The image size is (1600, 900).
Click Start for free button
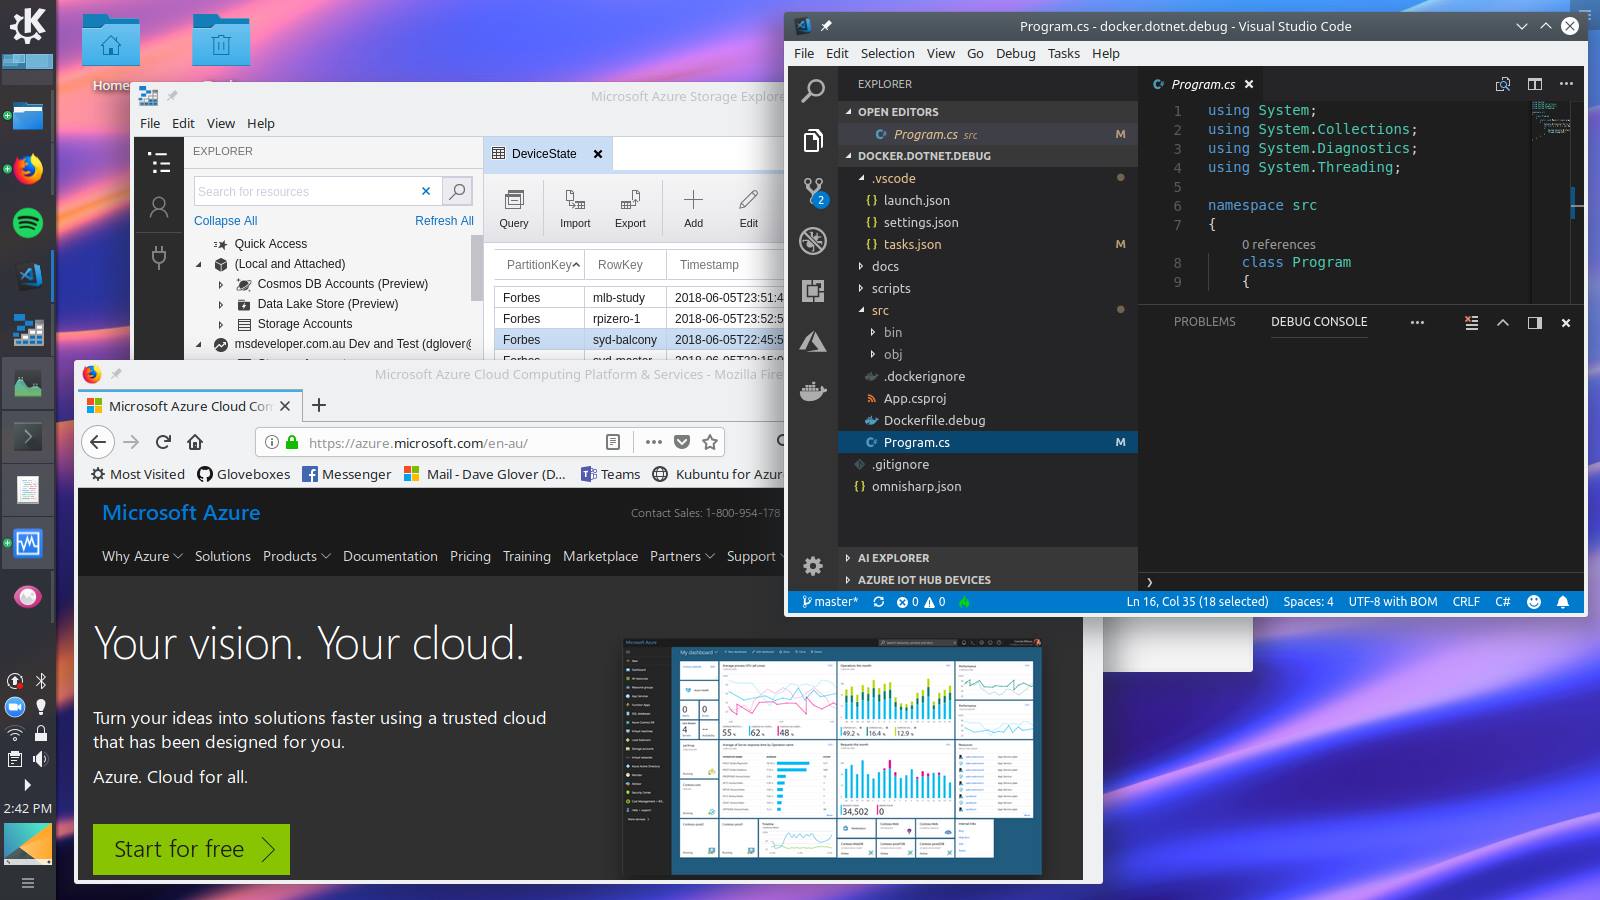(x=191, y=849)
